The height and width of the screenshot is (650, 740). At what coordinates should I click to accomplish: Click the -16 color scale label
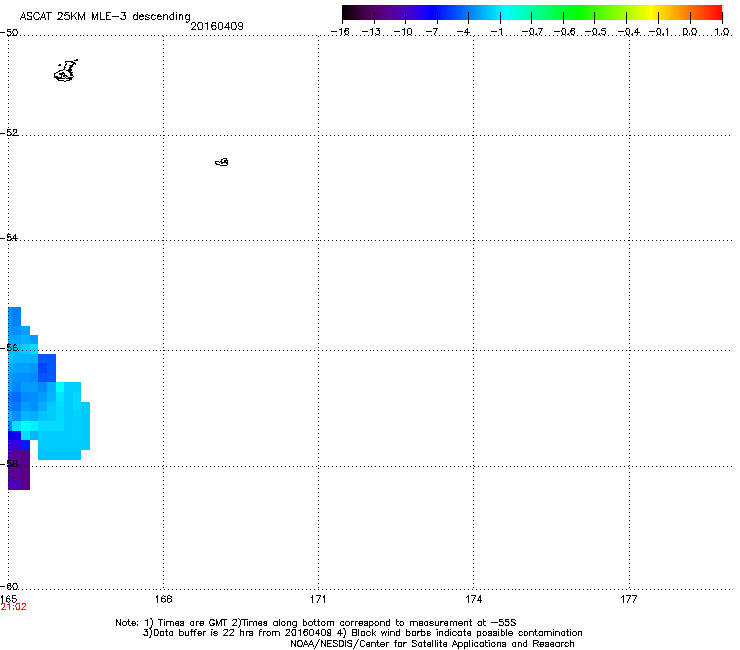[x=340, y=32]
